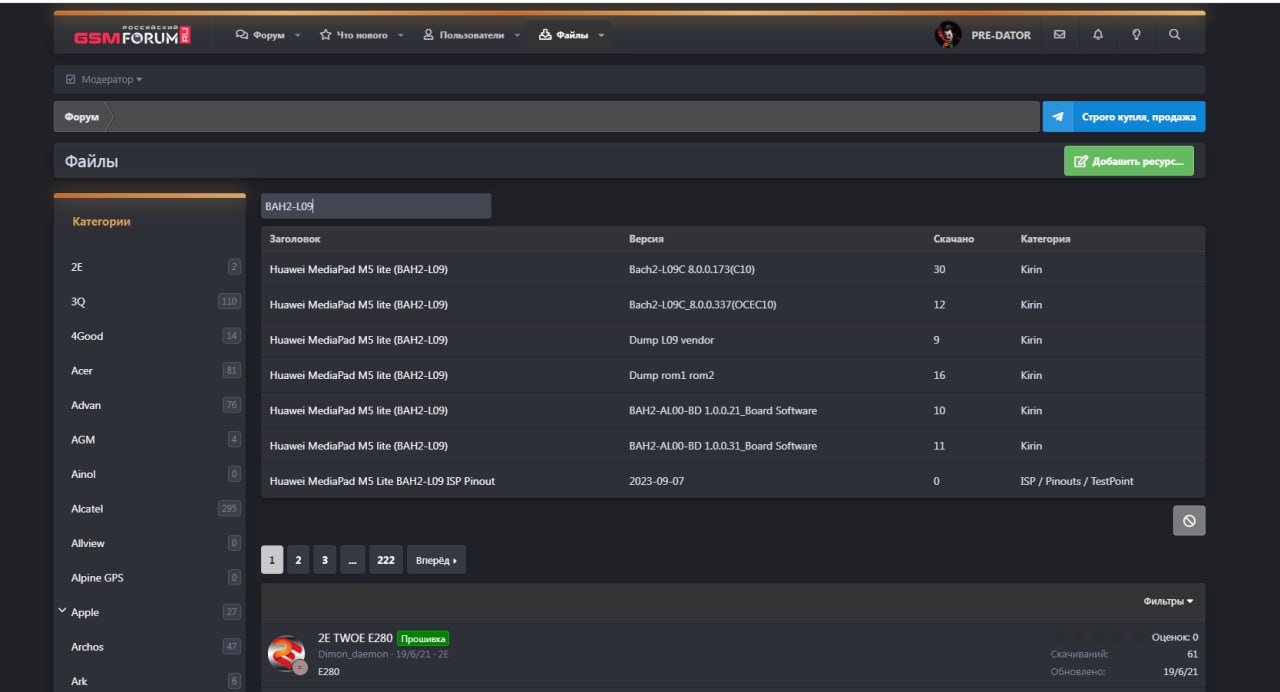This screenshot has width=1280, height=692.
Task: Click the BAH2-L09 search field
Action: tap(376, 206)
